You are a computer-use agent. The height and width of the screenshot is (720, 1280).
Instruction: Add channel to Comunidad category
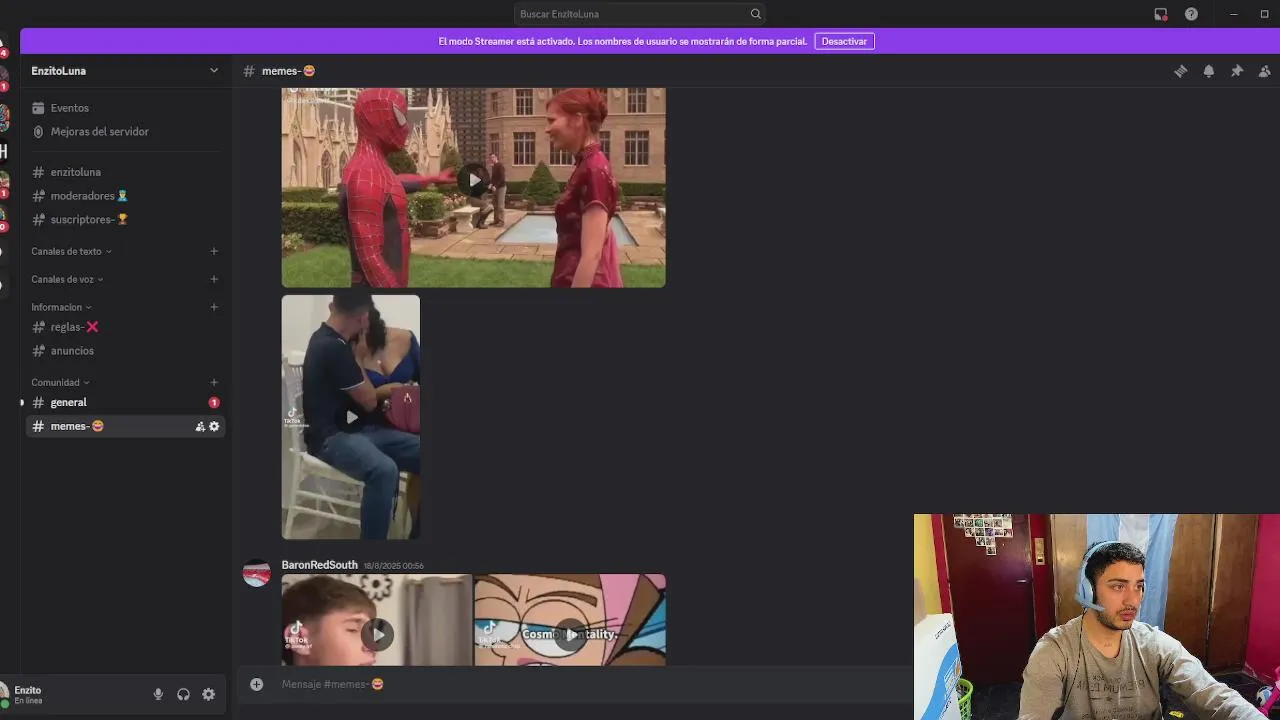[x=214, y=382]
